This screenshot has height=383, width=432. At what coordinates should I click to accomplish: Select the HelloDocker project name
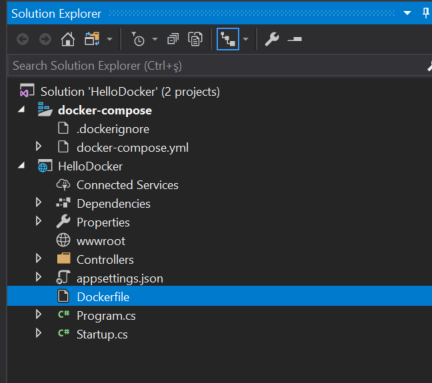point(90,166)
